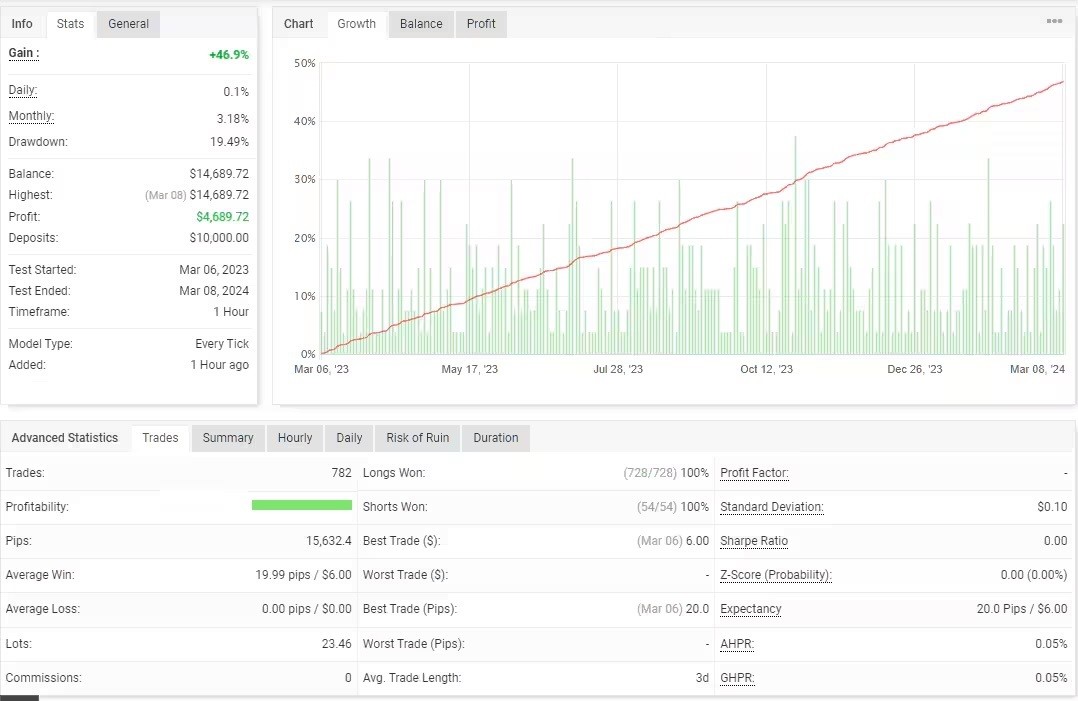Show the Balance chart tab
1078x701 pixels.
[x=421, y=24]
